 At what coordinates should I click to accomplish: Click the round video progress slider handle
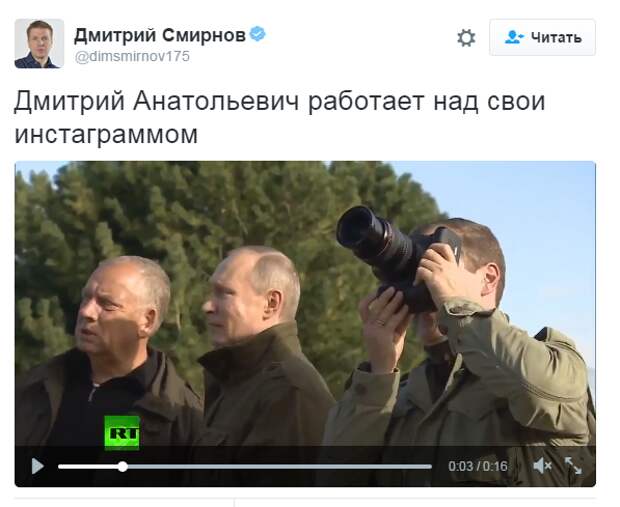123,467
